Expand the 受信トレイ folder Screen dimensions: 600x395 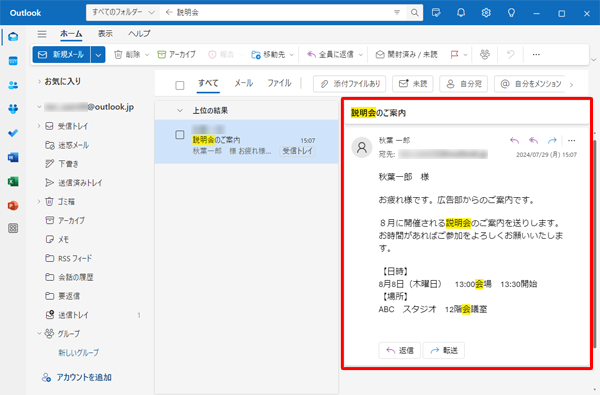[39, 126]
